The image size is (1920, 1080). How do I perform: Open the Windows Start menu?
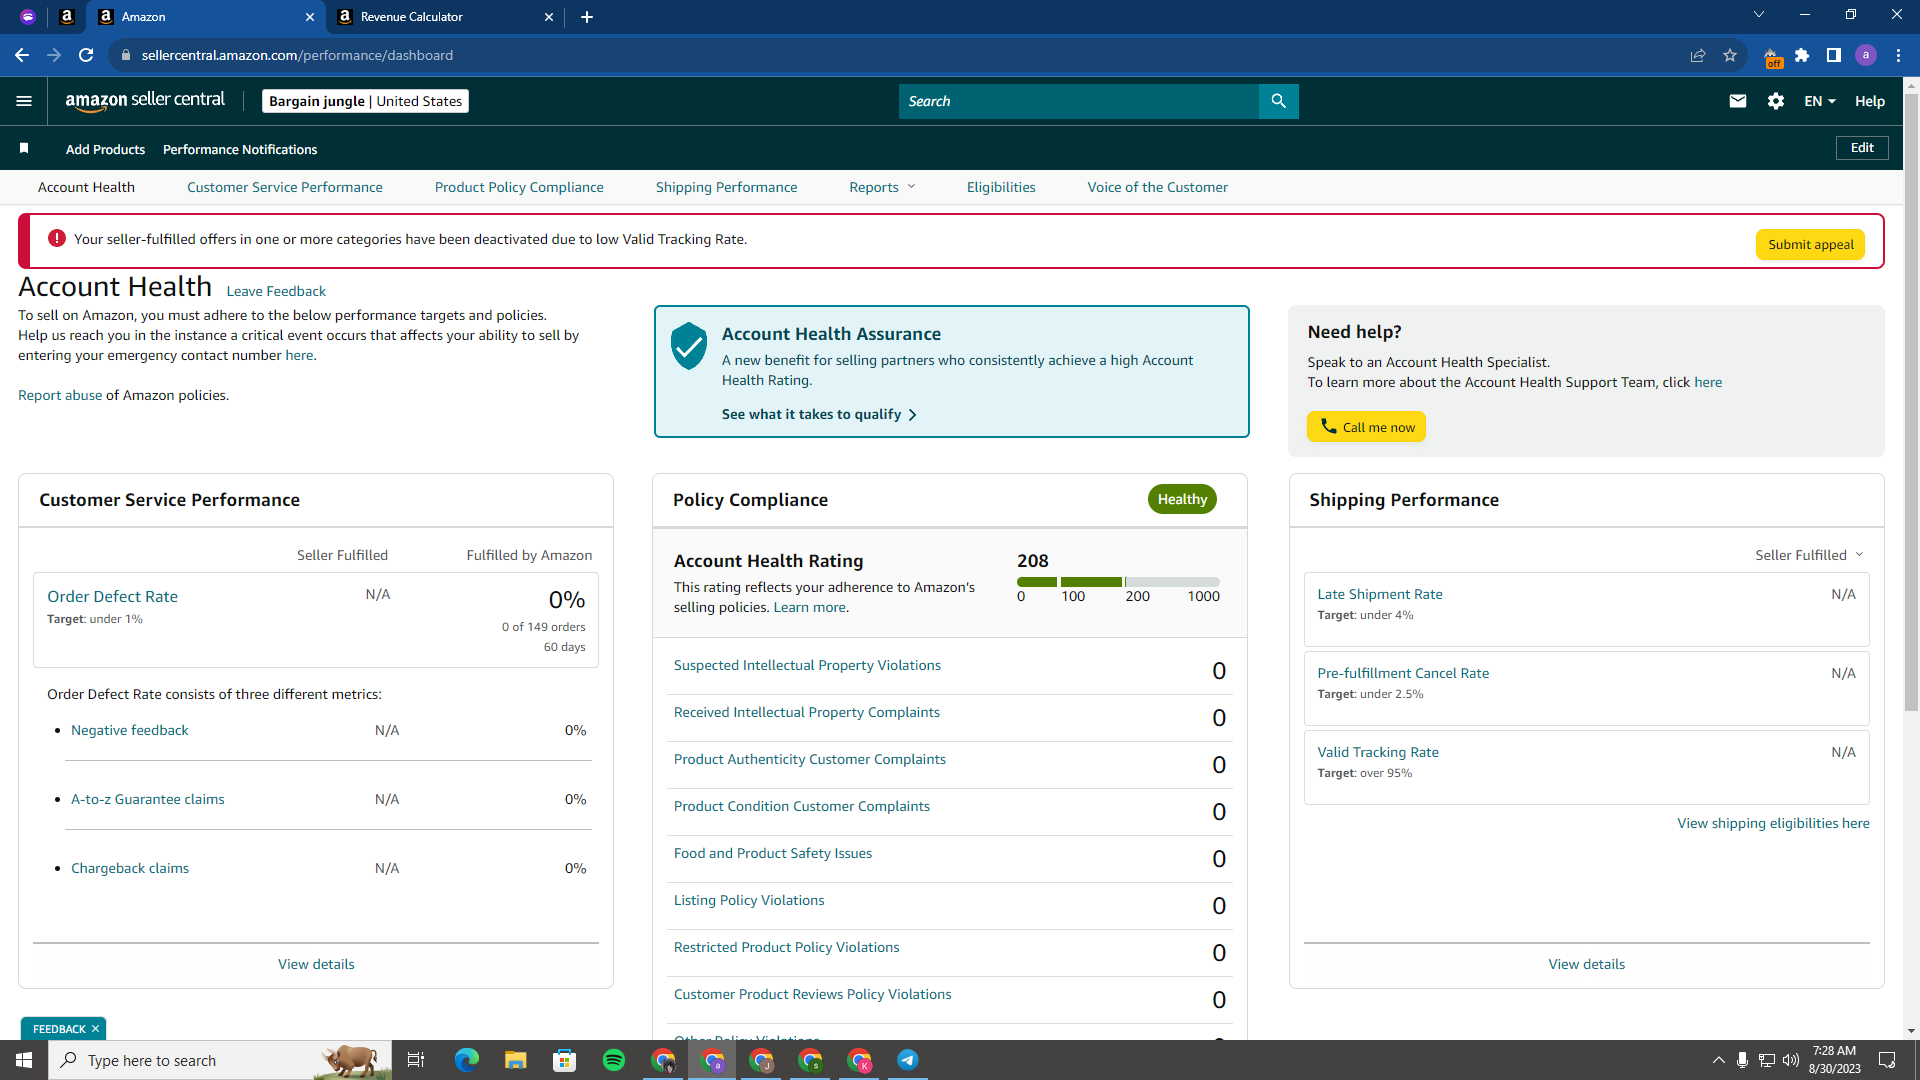(24, 1060)
